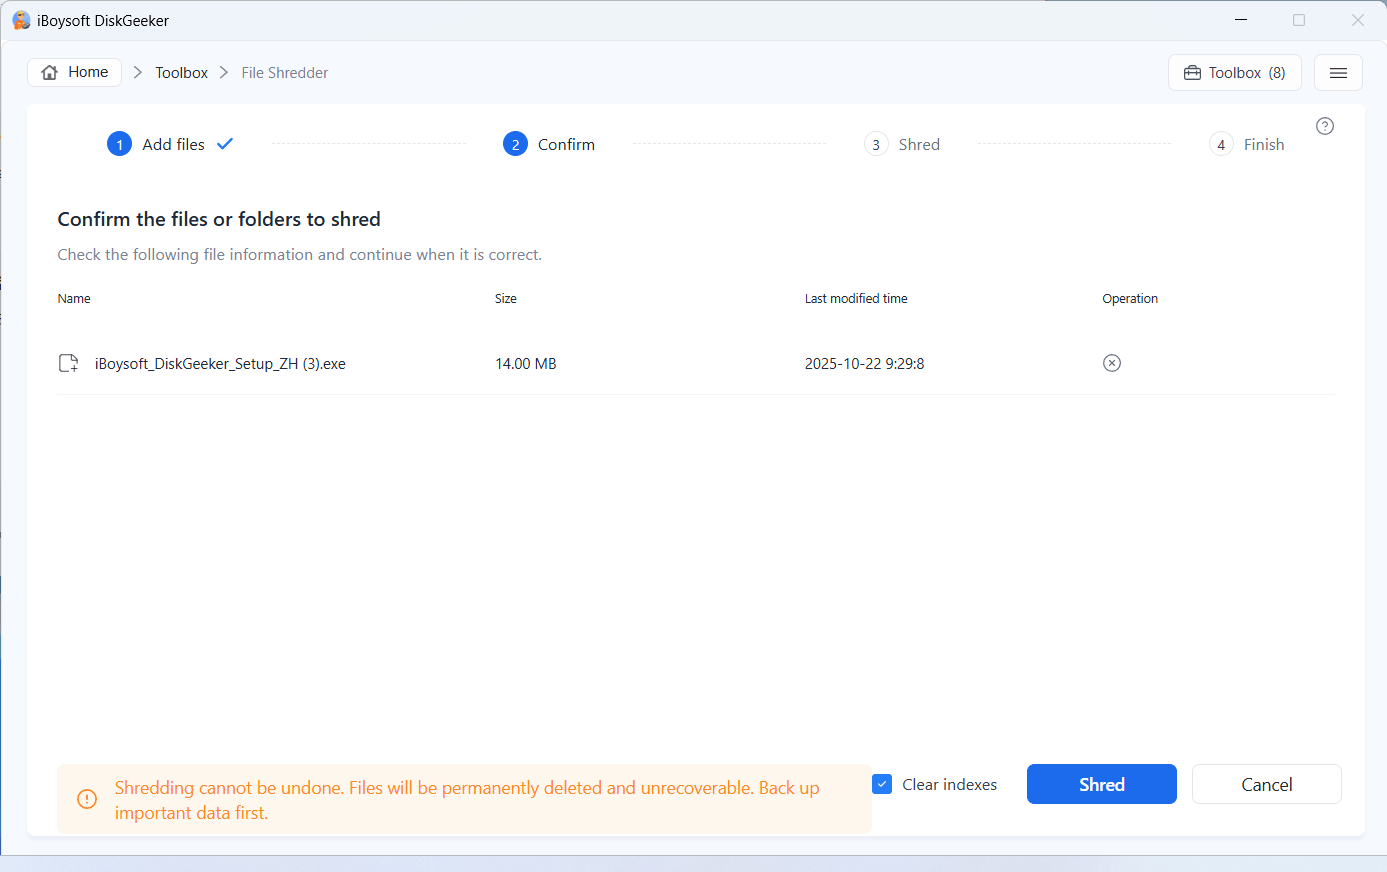Viewport: 1387px width, 872px height.
Task: Click the file icon beside iBoysoft_DiskGeeker_Setup_ZH
Action: click(68, 363)
